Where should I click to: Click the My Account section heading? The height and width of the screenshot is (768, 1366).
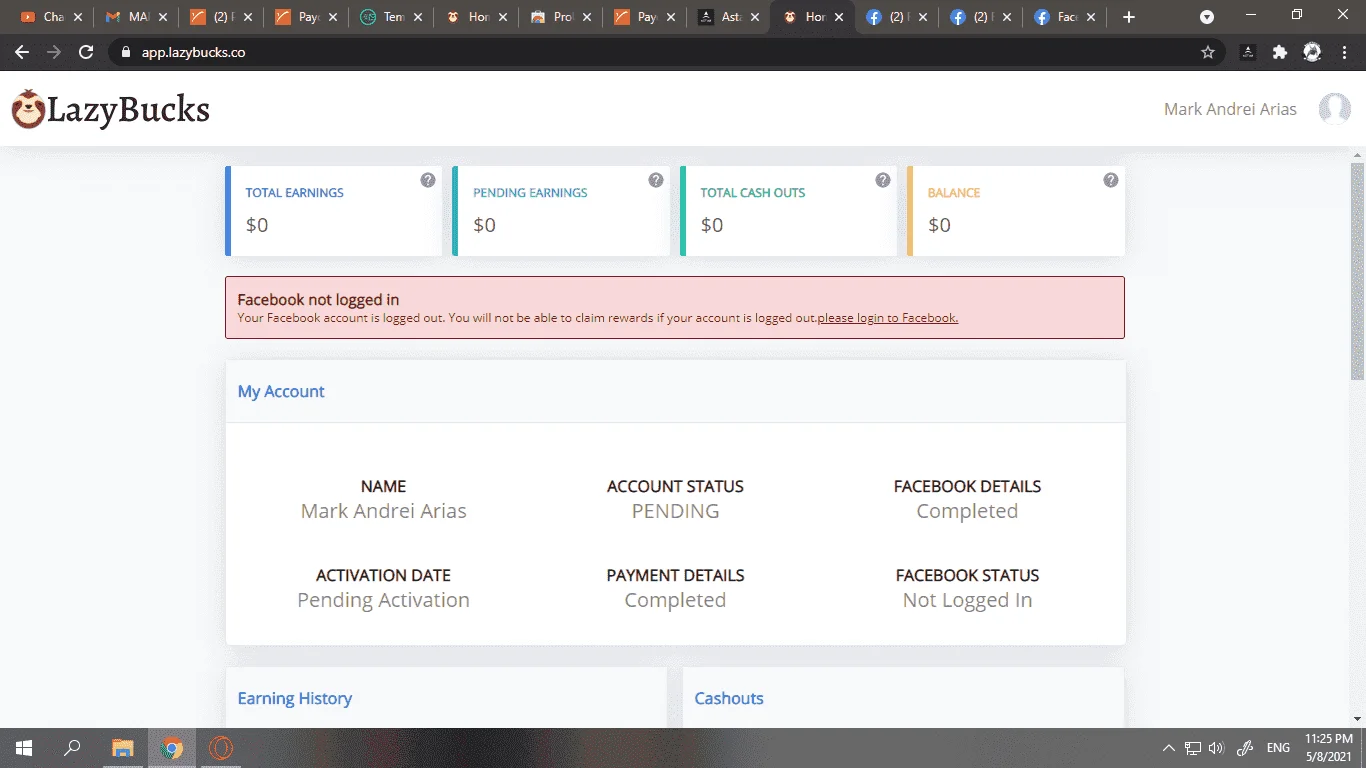pyautogui.click(x=281, y=391)
